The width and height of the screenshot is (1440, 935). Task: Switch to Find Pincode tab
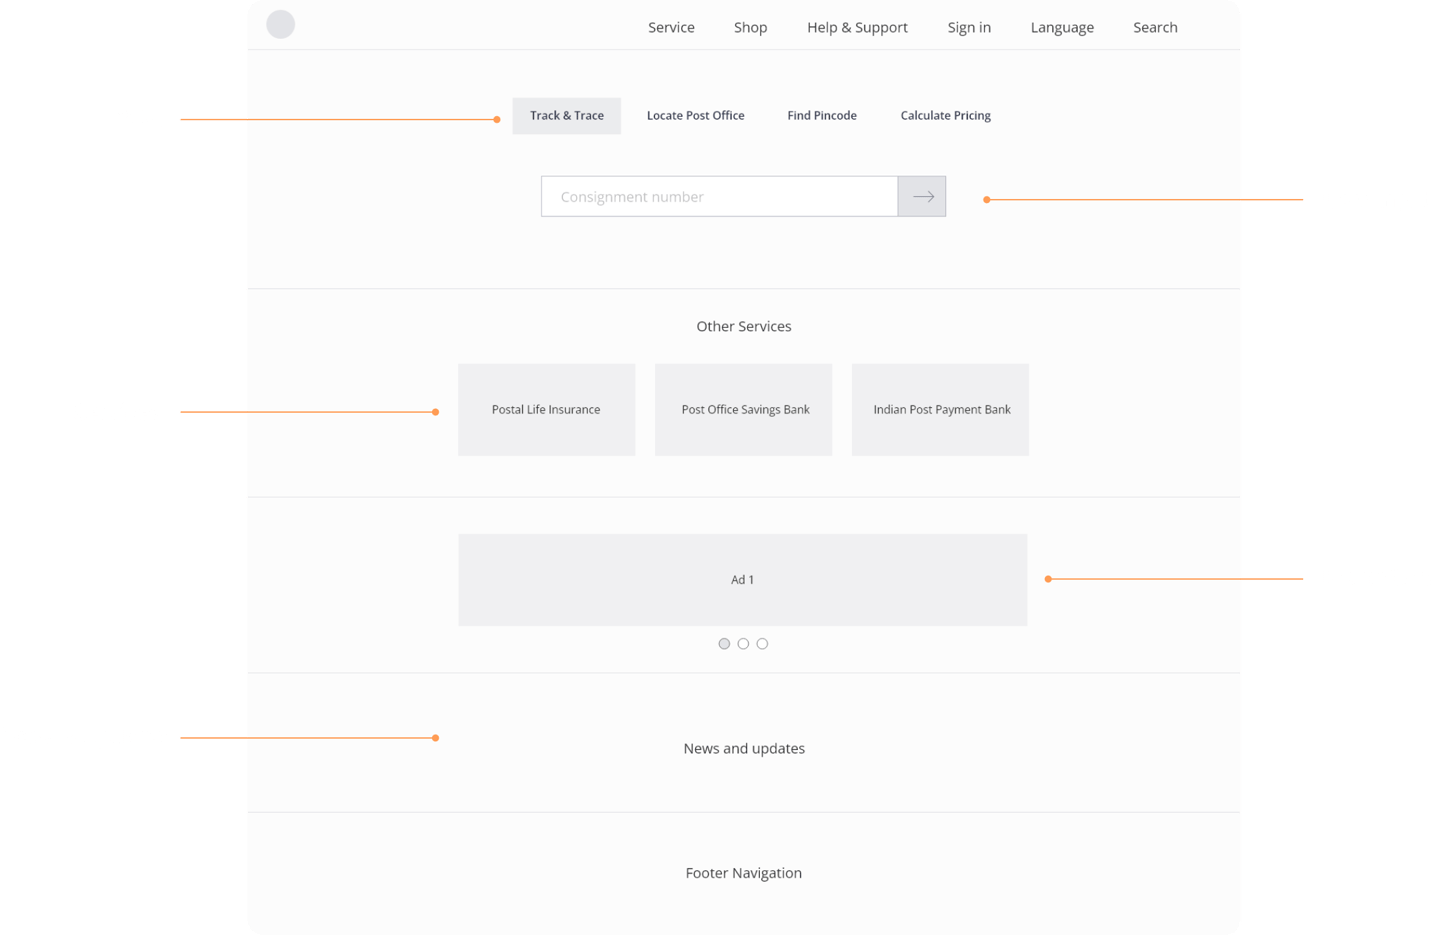pos(822,116)
